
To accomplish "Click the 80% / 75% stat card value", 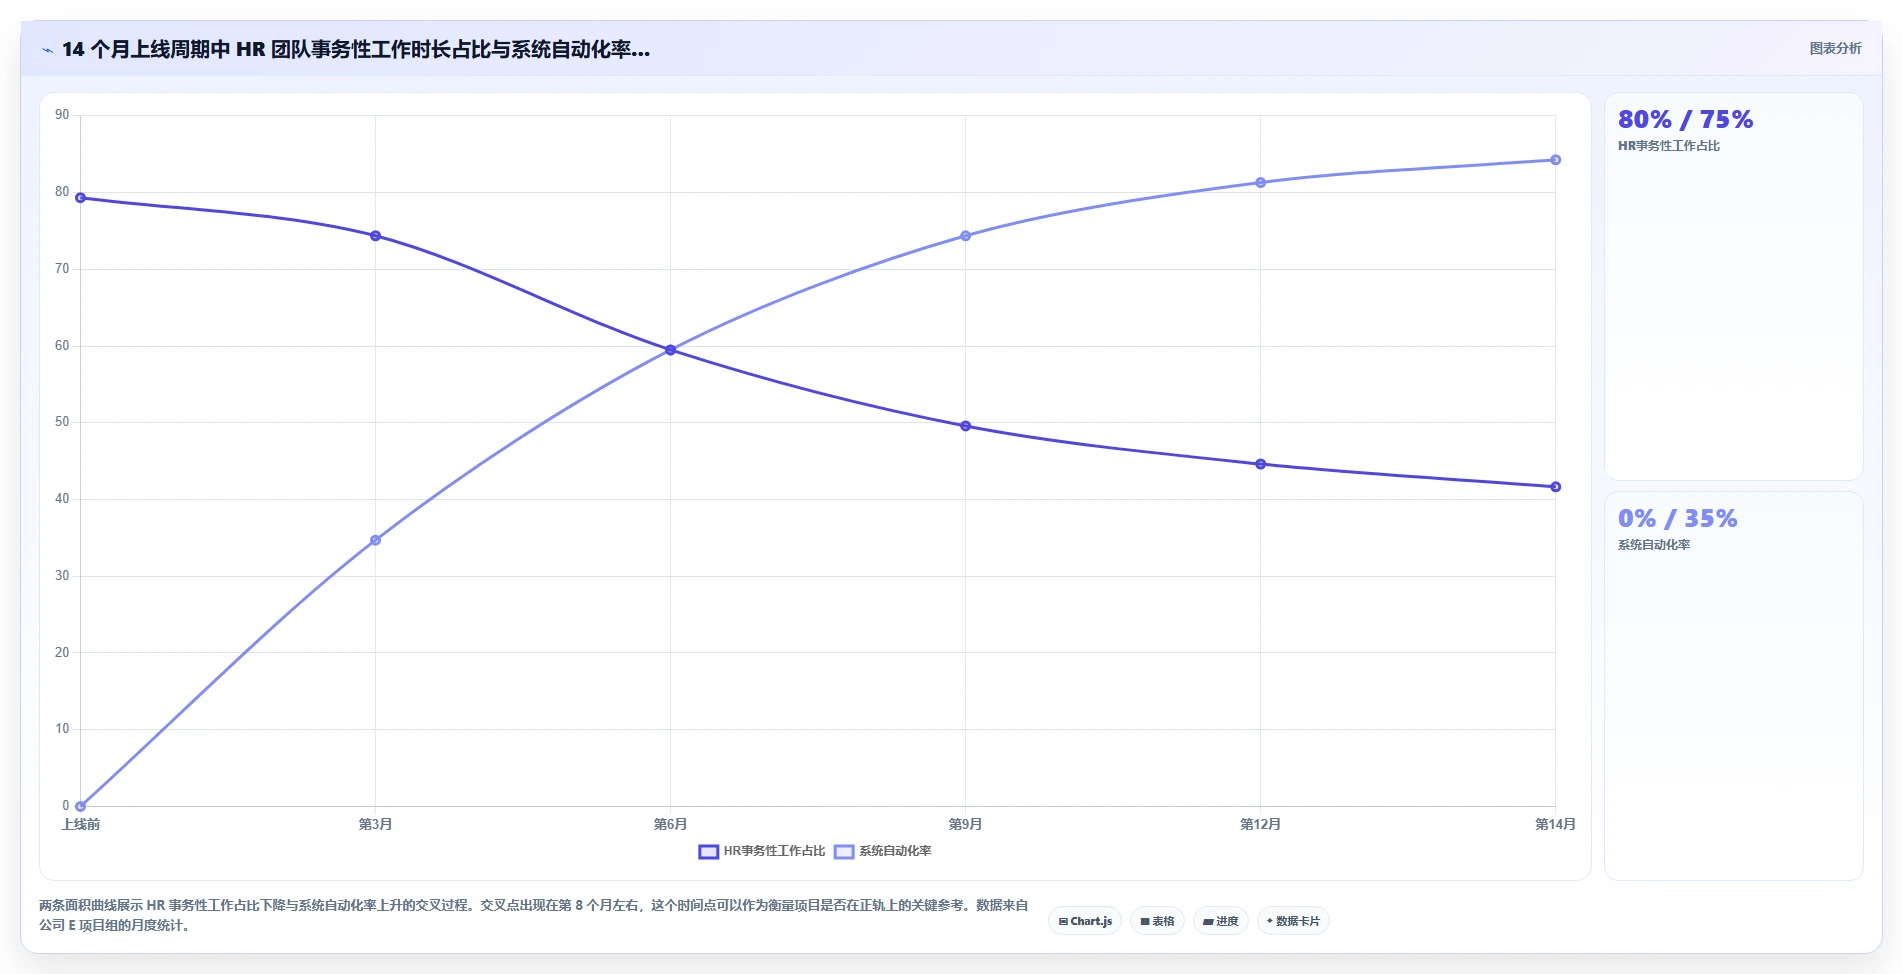I will tap(1685, 120).
